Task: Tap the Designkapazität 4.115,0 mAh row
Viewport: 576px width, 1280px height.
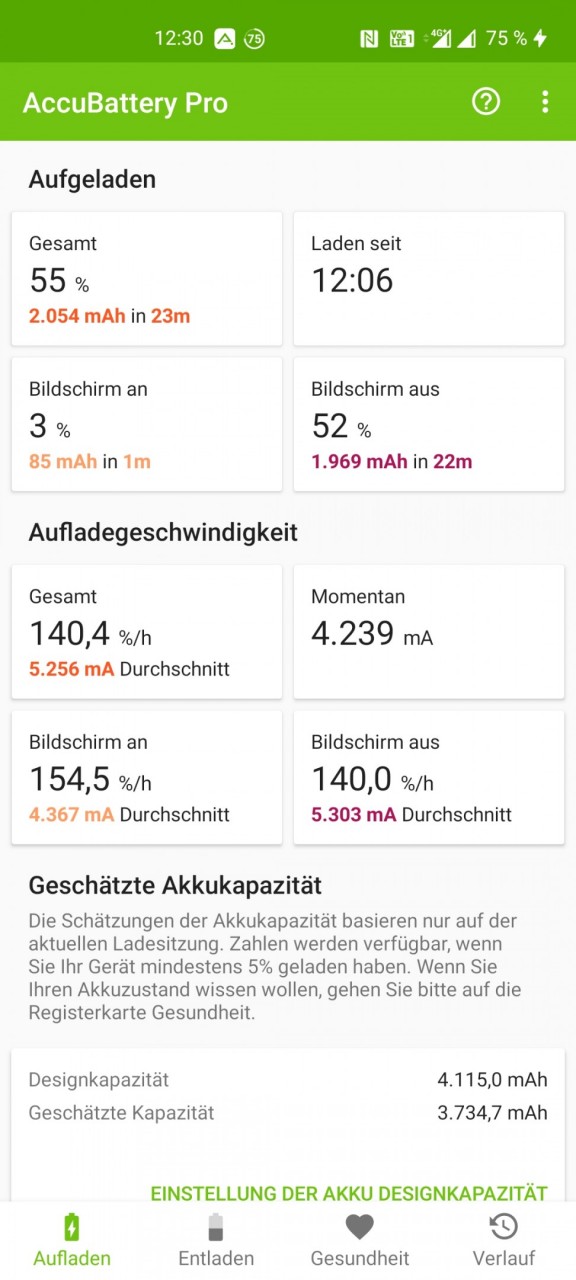Action: (x=288, y=1080)
